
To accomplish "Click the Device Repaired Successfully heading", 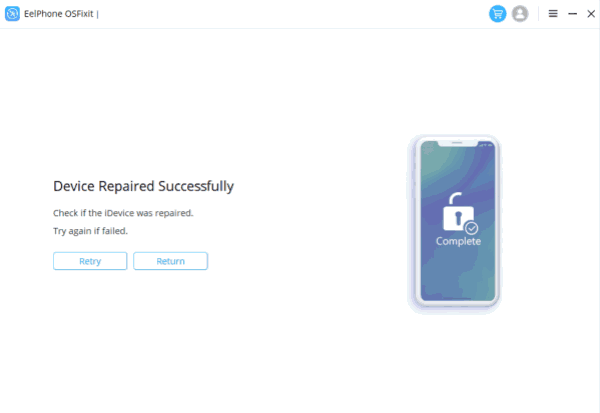I will tap(143, 186).
